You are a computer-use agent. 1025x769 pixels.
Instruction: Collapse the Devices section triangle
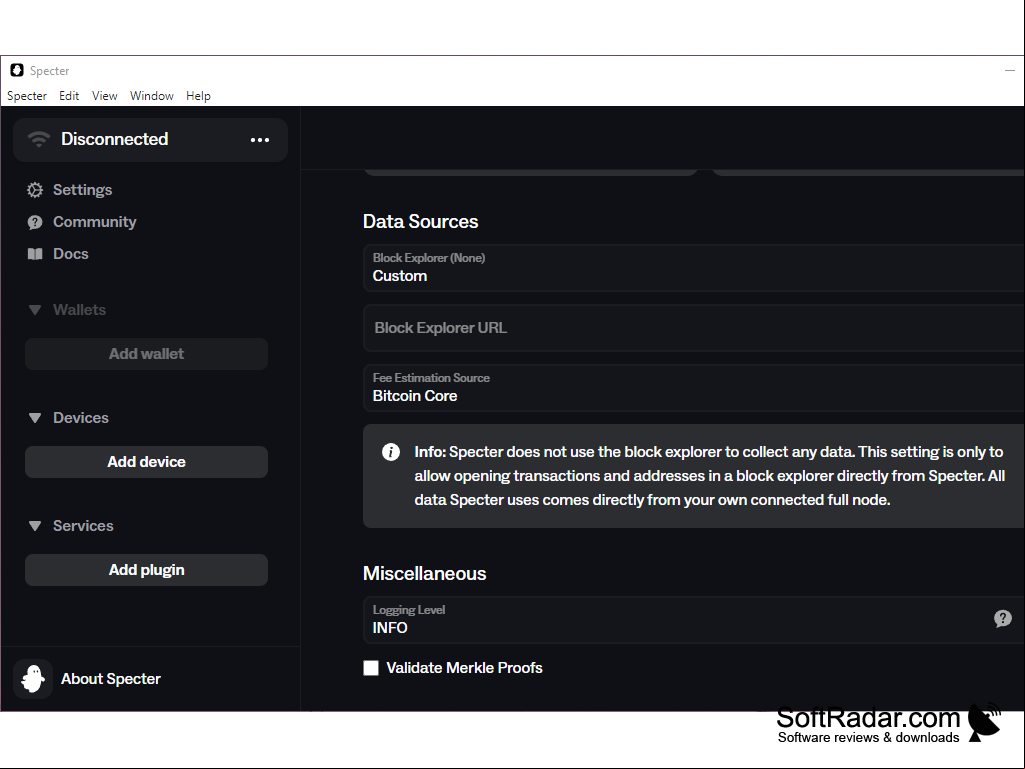[35, 418]
